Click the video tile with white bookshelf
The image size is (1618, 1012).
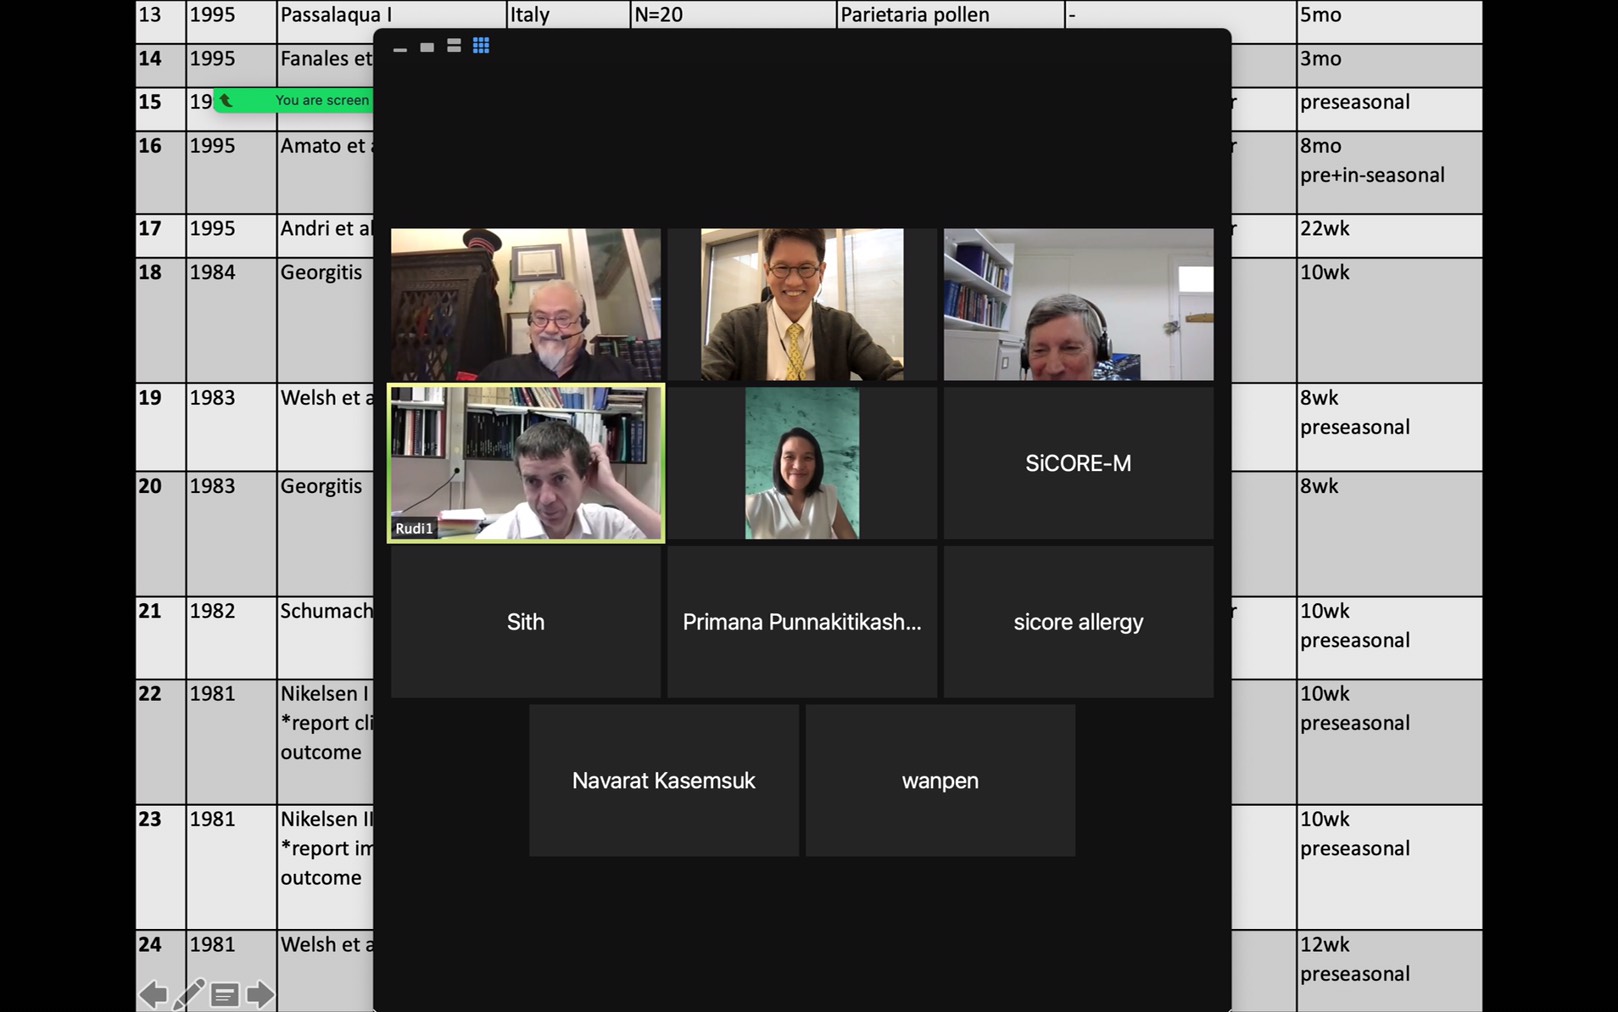click(1078, 304)
